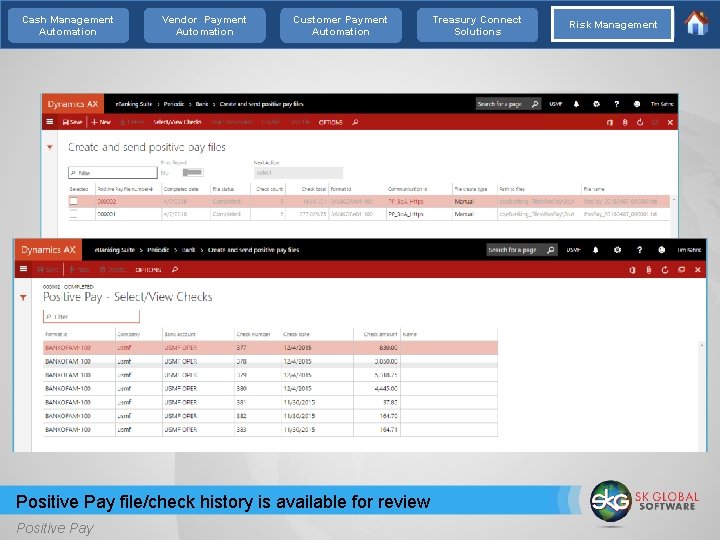The width and height of the screenshot is (720, 540).
Task: Click Save in upper window toolbar
Action: pyautogui.click(x=72, y=122)
